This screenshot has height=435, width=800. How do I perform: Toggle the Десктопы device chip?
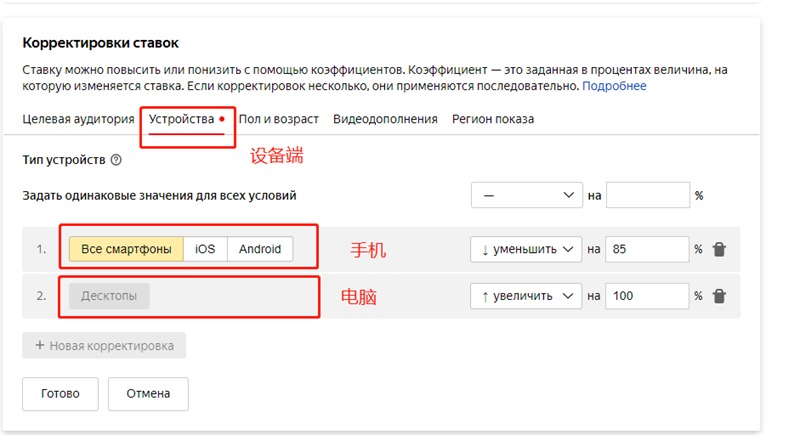tap(109, 296)
